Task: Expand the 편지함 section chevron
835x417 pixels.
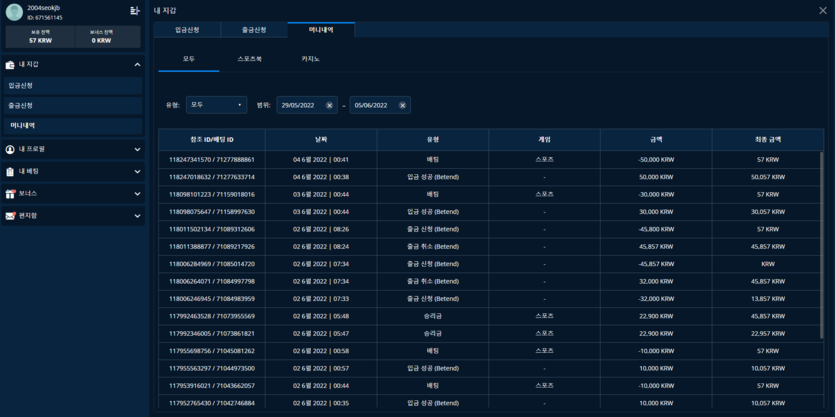Action: click(137, 216)
